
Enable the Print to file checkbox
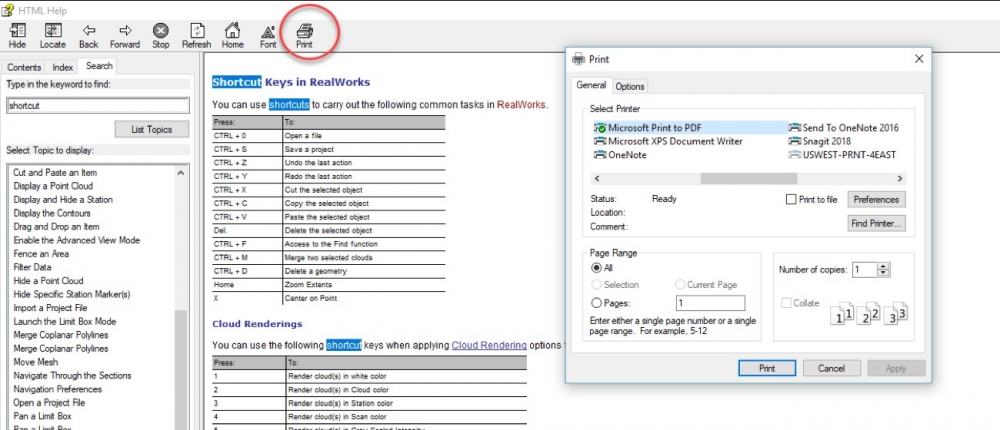(x=792, y=200)
